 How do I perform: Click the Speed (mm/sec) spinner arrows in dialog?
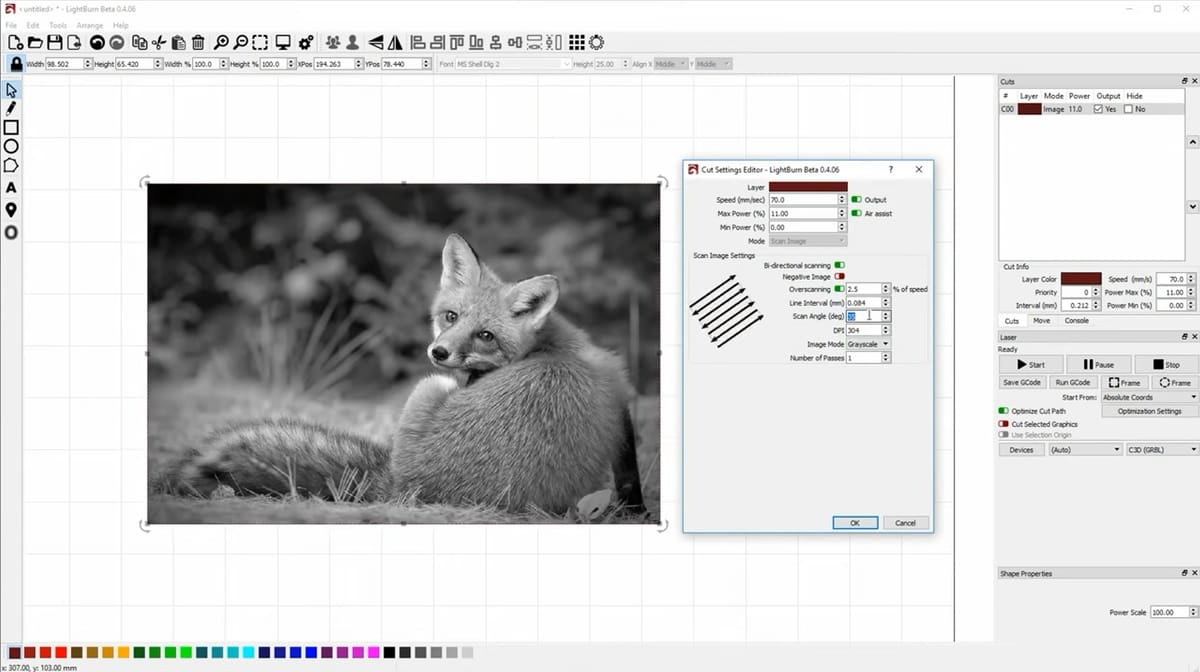pos(843,200)
